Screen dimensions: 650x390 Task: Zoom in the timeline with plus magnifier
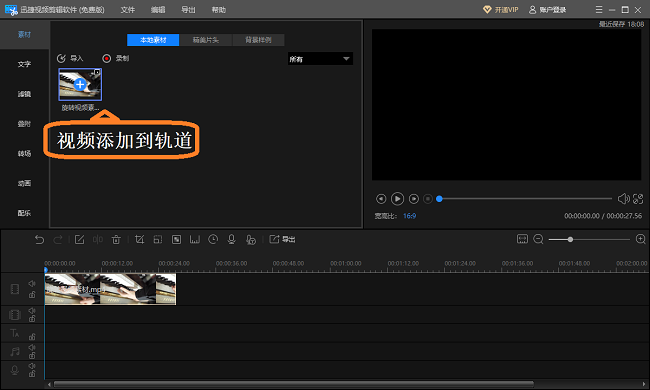click(x=640, y=239)
